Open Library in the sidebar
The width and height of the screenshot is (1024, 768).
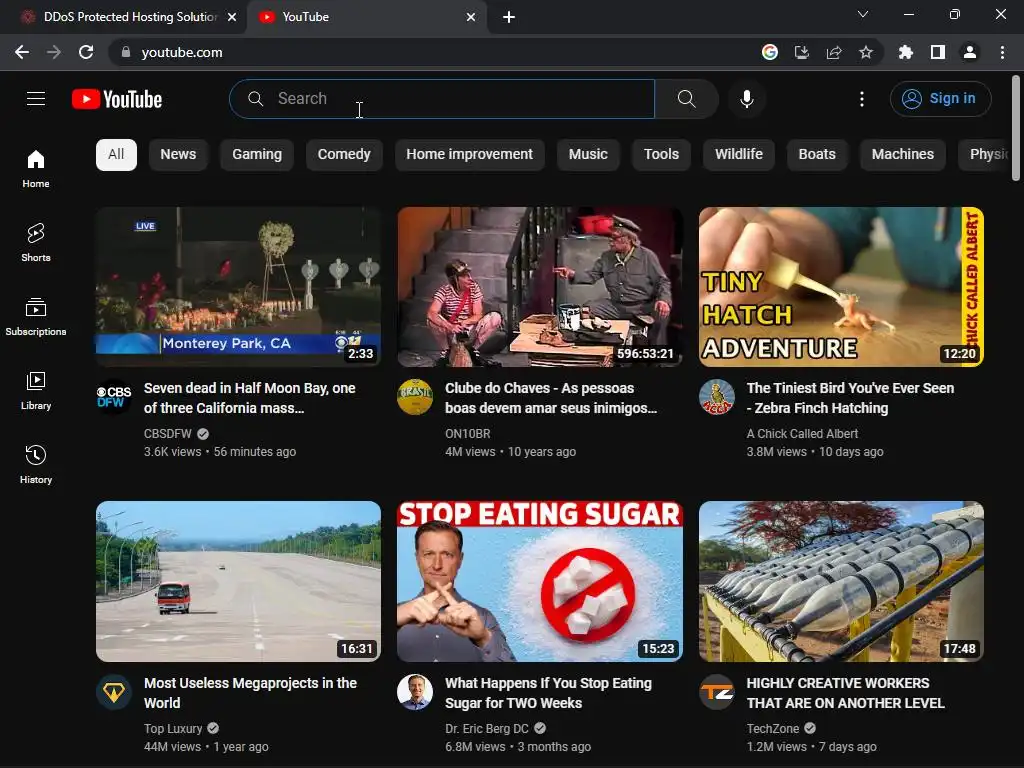click(x=36, y=391)
